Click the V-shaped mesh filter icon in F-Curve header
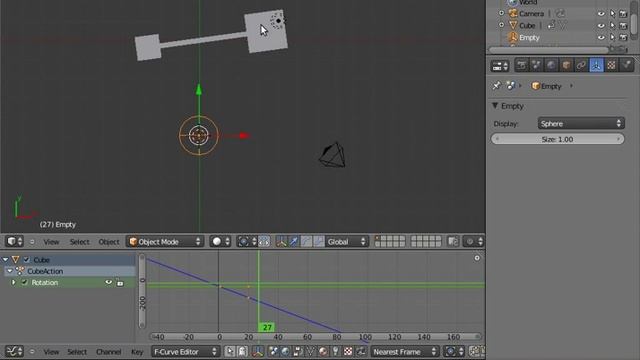 coord(310,351)
